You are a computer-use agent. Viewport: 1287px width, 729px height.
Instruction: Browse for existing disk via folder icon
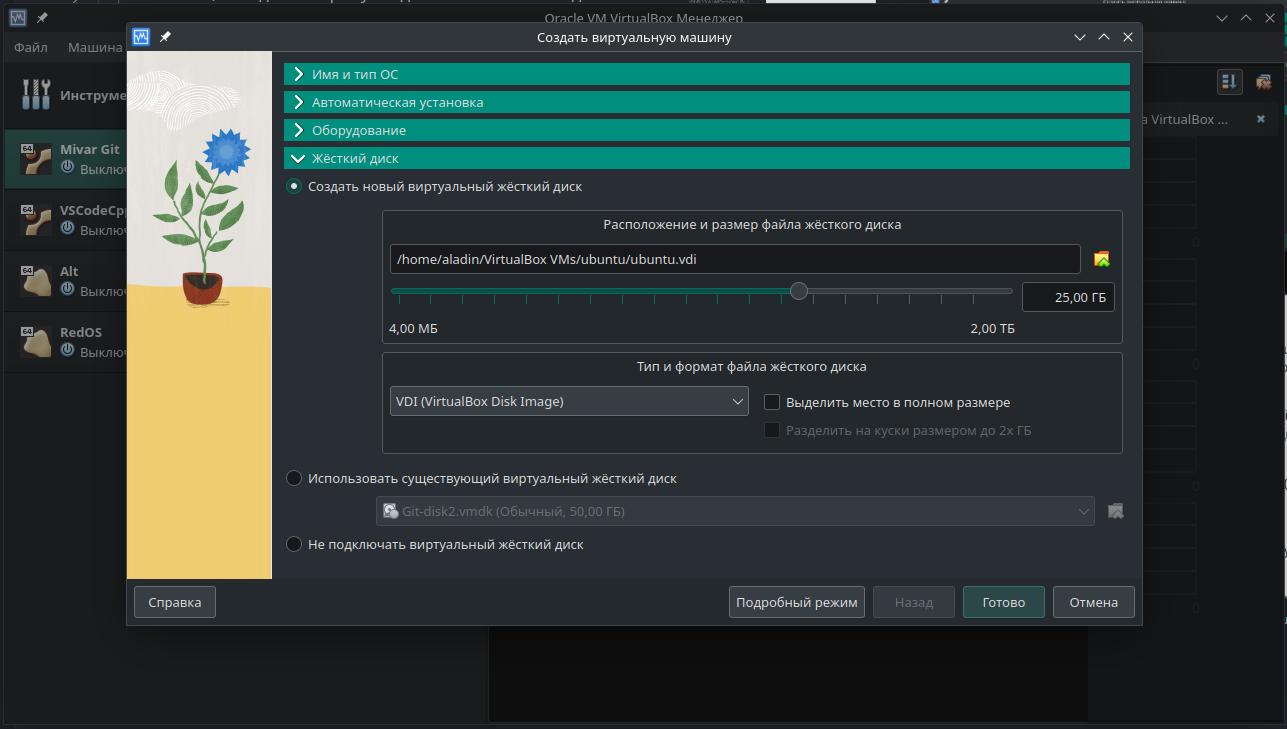tap(1116, 511)
